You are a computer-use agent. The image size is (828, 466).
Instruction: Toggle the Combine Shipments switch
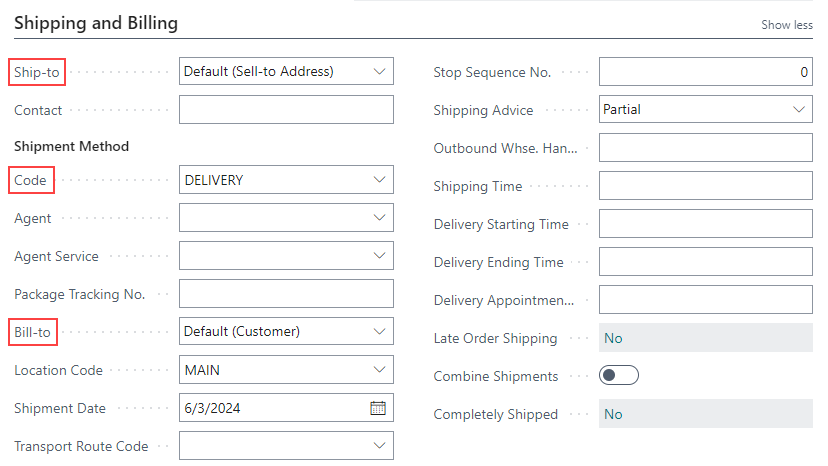618,376
